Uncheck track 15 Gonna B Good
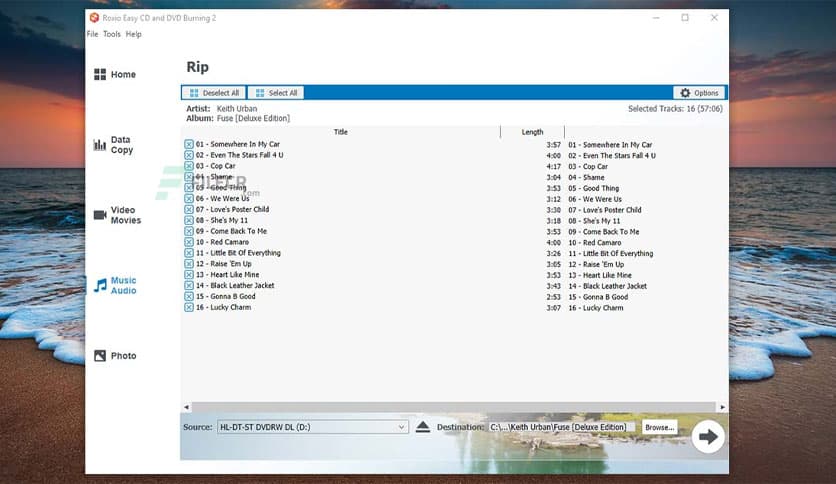Screen dimensions: 836x484 (x=189, y=296)
